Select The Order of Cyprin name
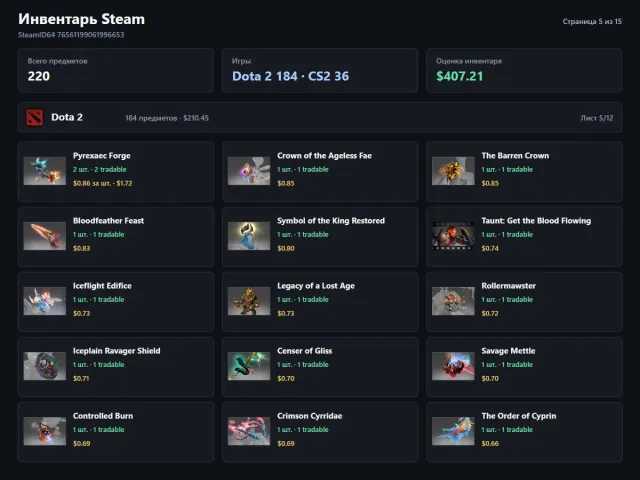 [519, 416]
